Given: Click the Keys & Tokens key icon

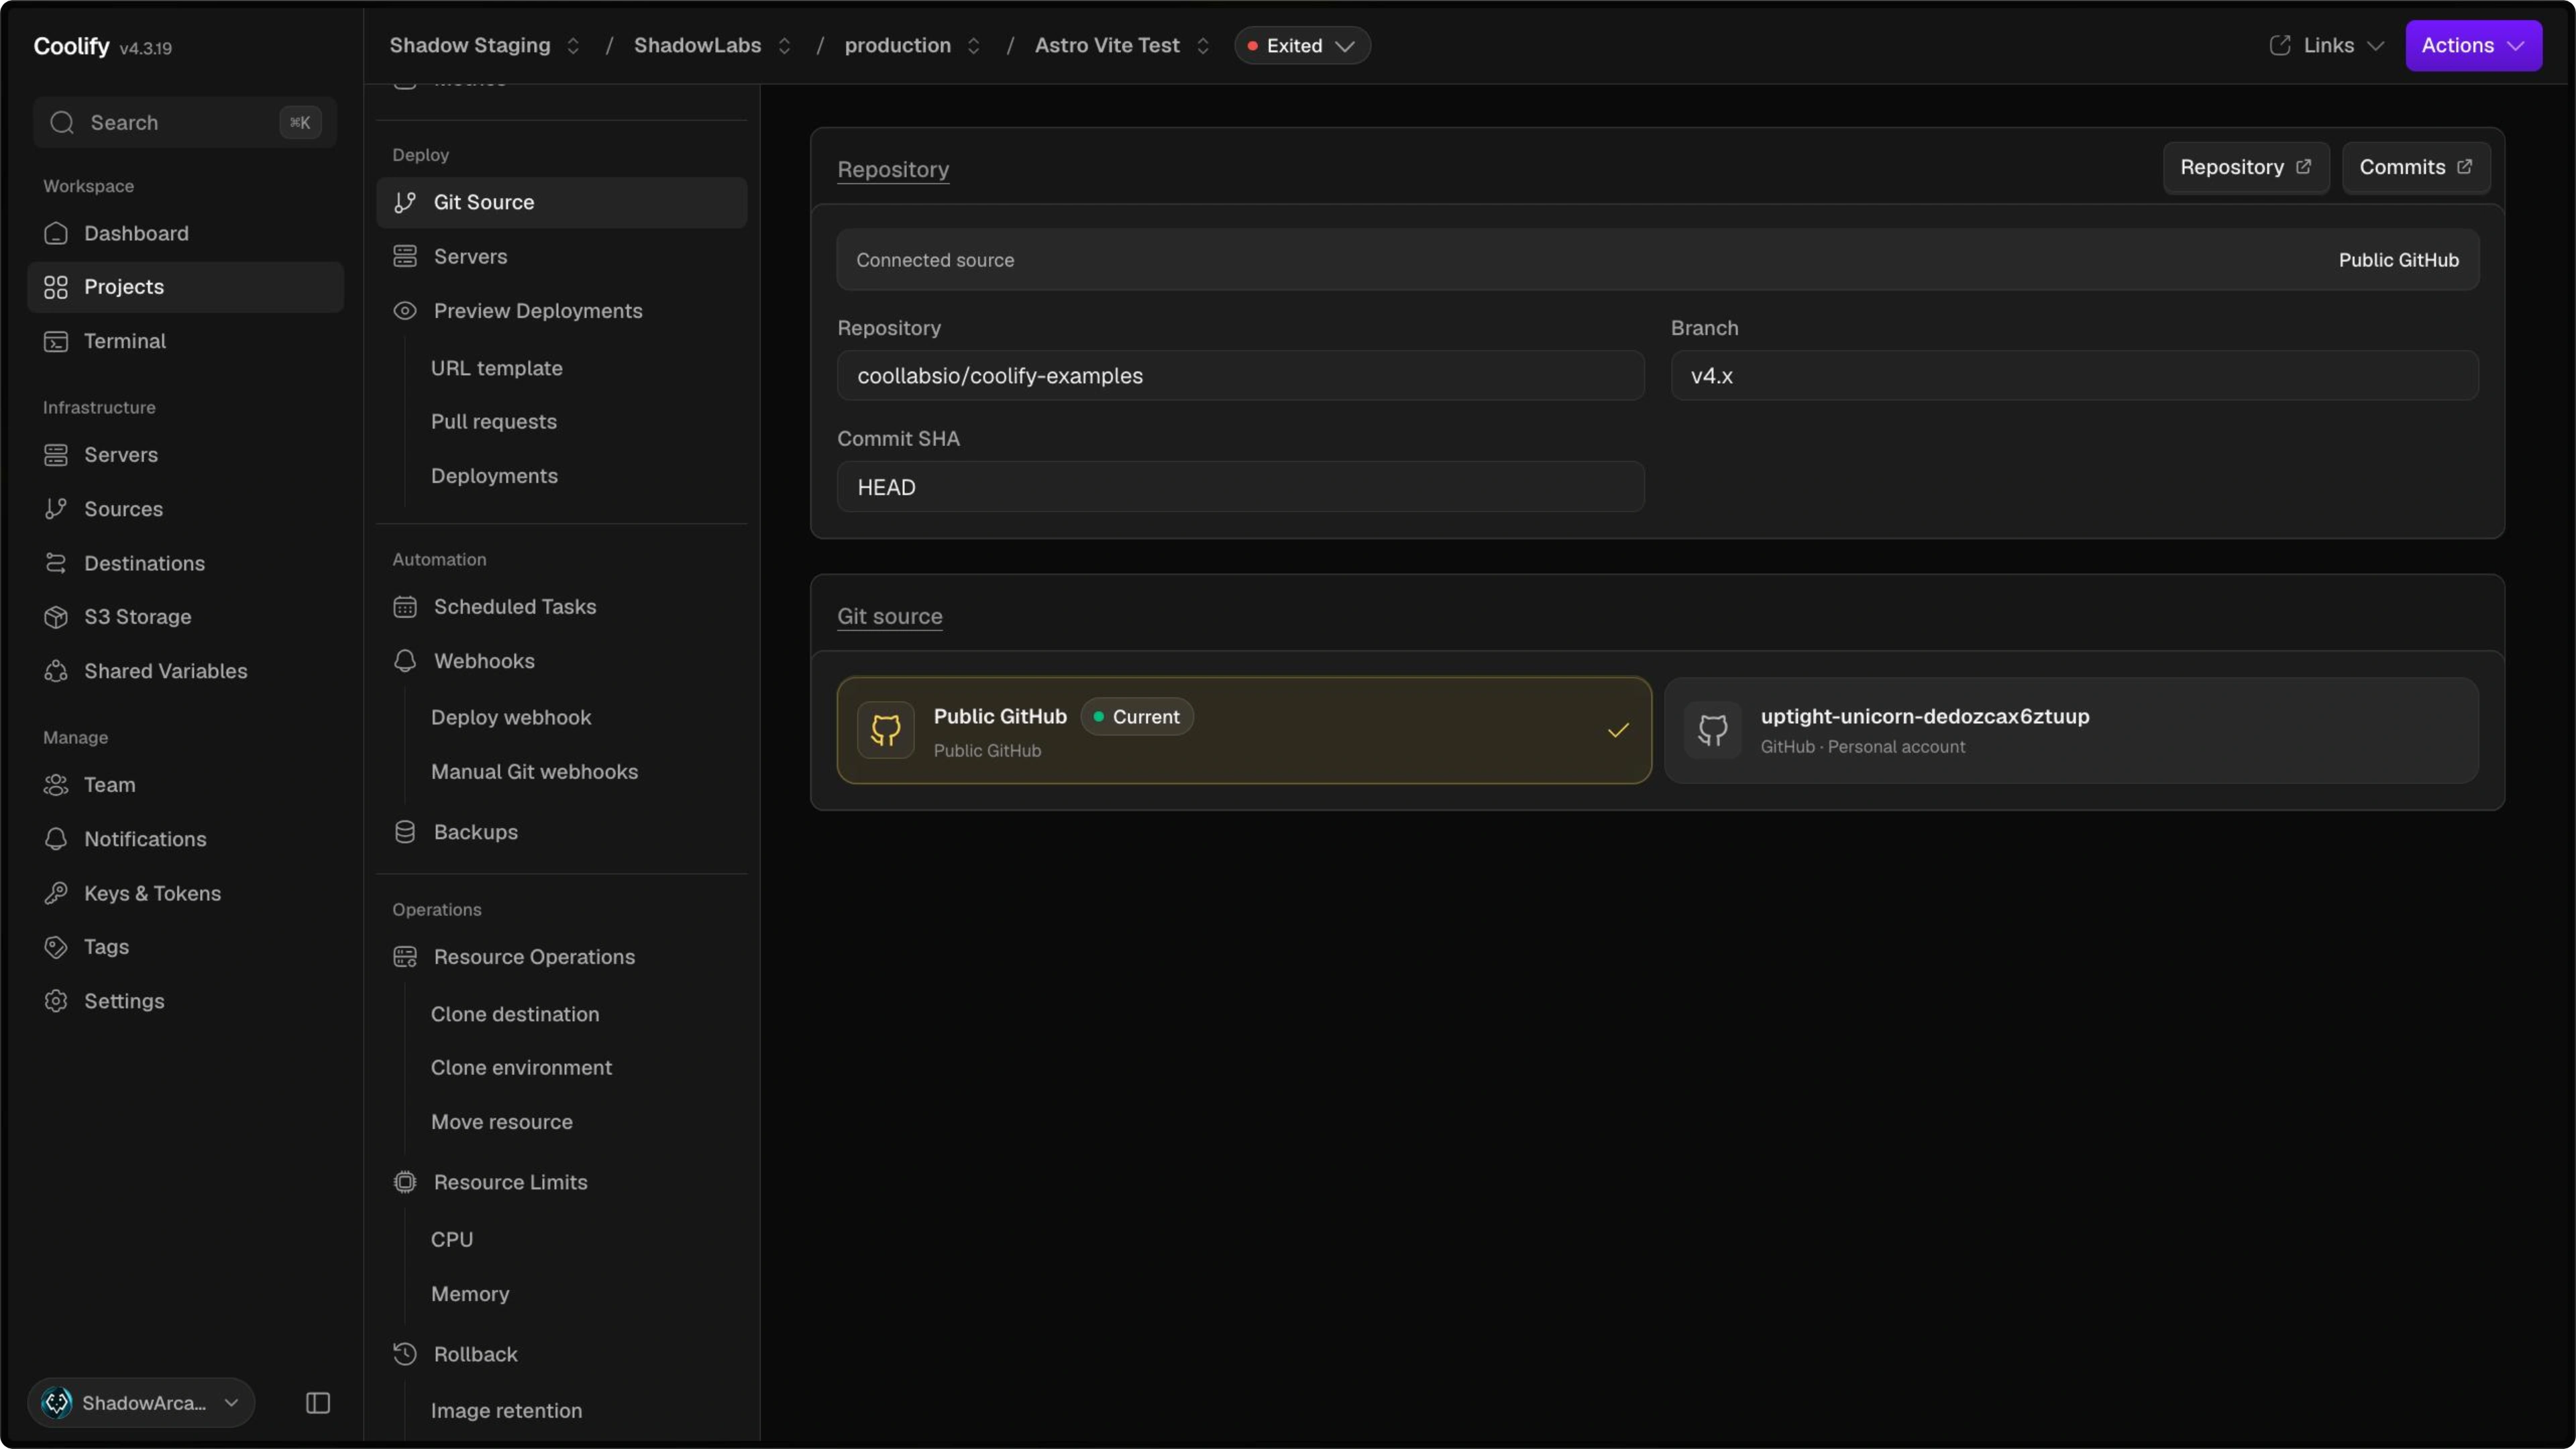Looking at the screenshot, I should (x=56, y=893).
